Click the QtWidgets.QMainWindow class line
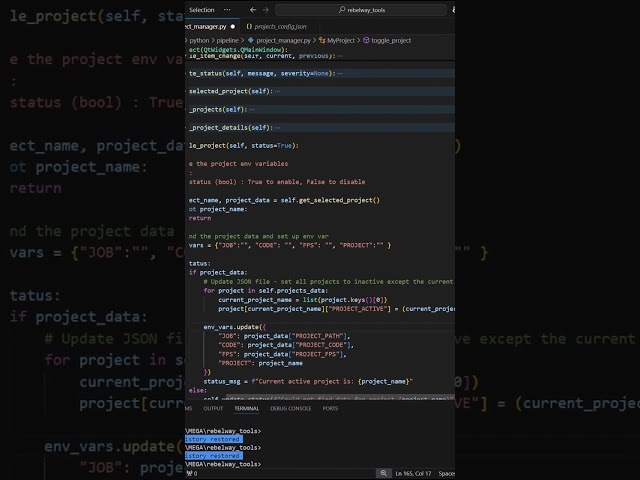The width and height of the screenshot is (640, 480). pyautogui.click(x=238, y=49)
